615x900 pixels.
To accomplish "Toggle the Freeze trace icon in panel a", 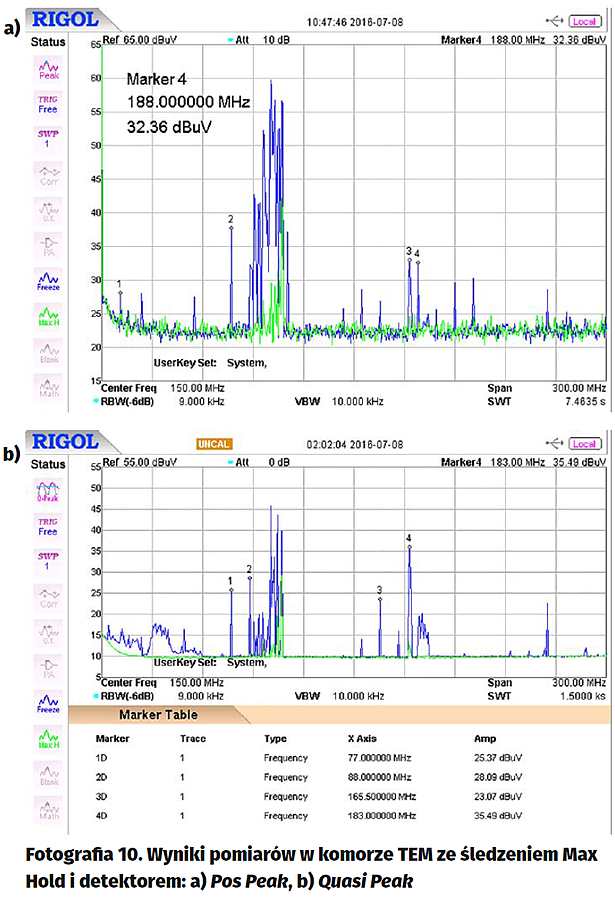I will [48, 281].
